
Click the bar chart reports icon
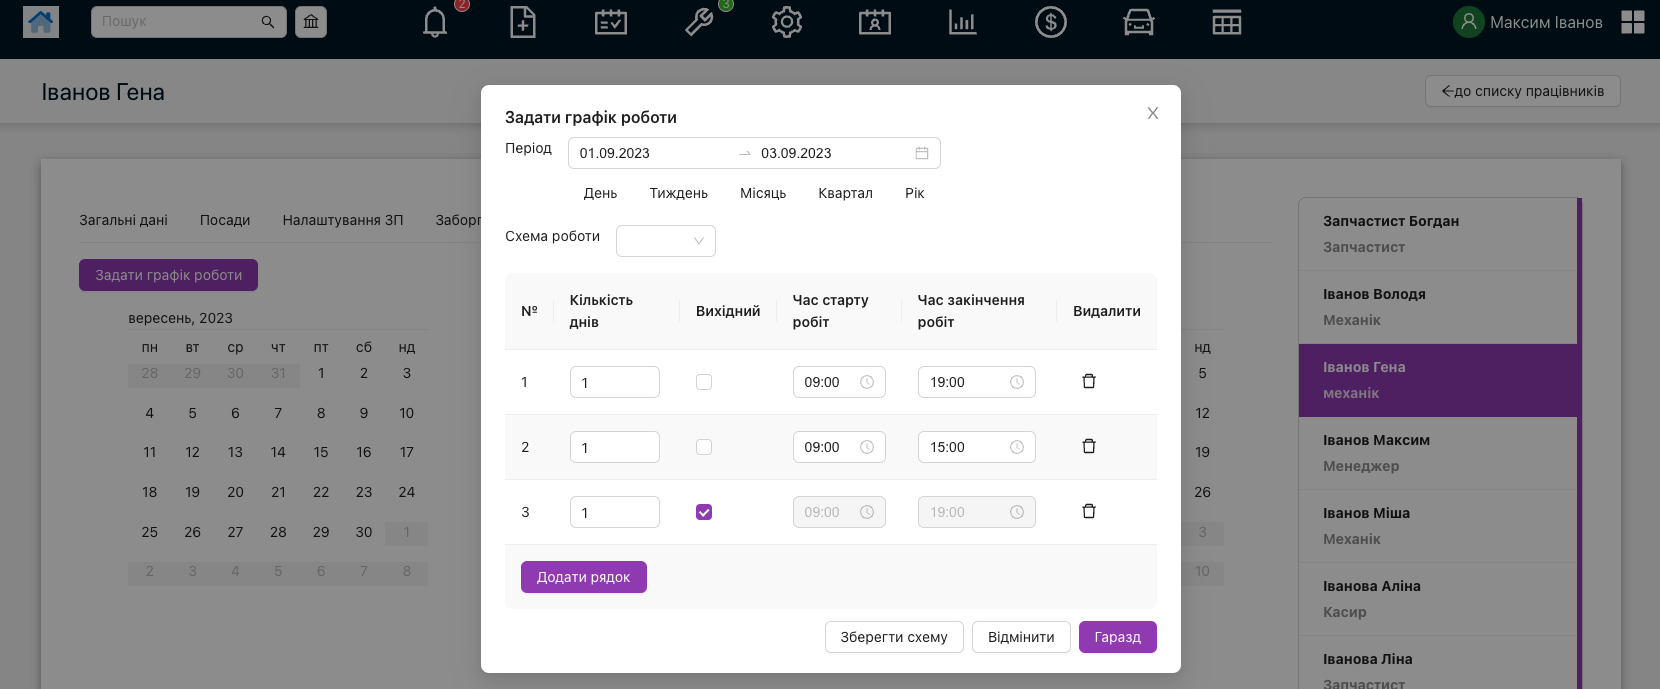962,22
